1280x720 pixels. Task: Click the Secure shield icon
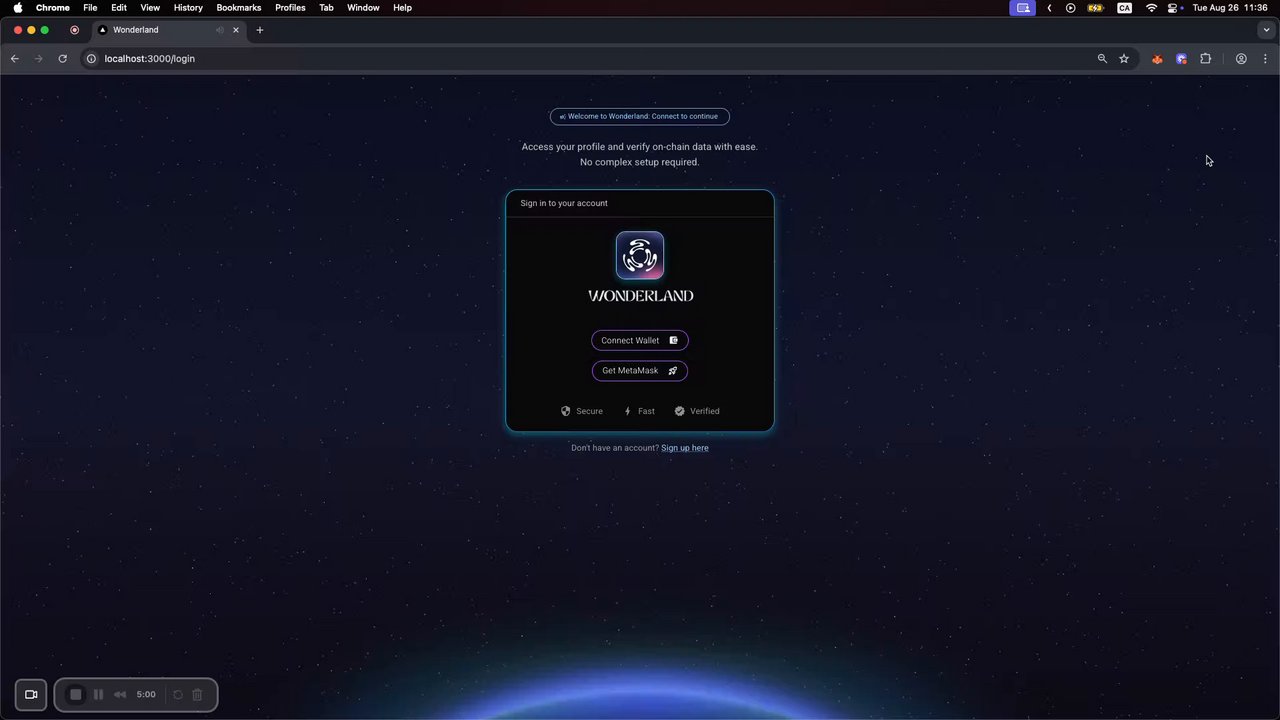pyautogui.click(x=566, y=411)
